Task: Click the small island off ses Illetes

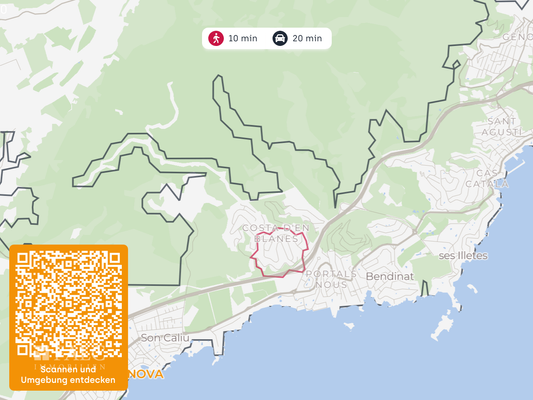Action: [x=442, y=327]
